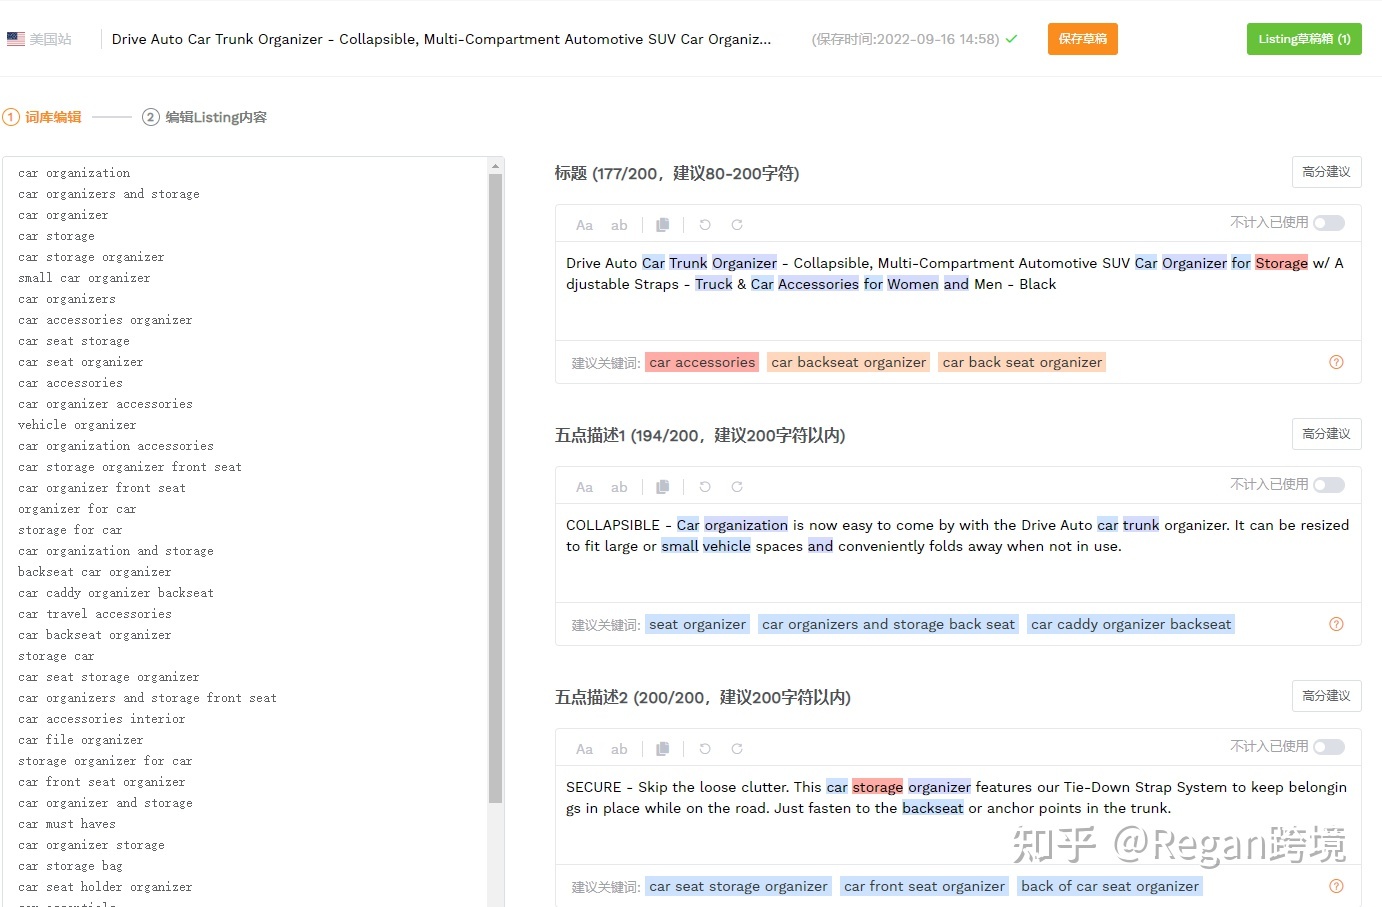Image resolution: width=1382 pixels, height=907 pixels.
Task: Undo the last edit in bullet point 2
Action: point(705,749)
